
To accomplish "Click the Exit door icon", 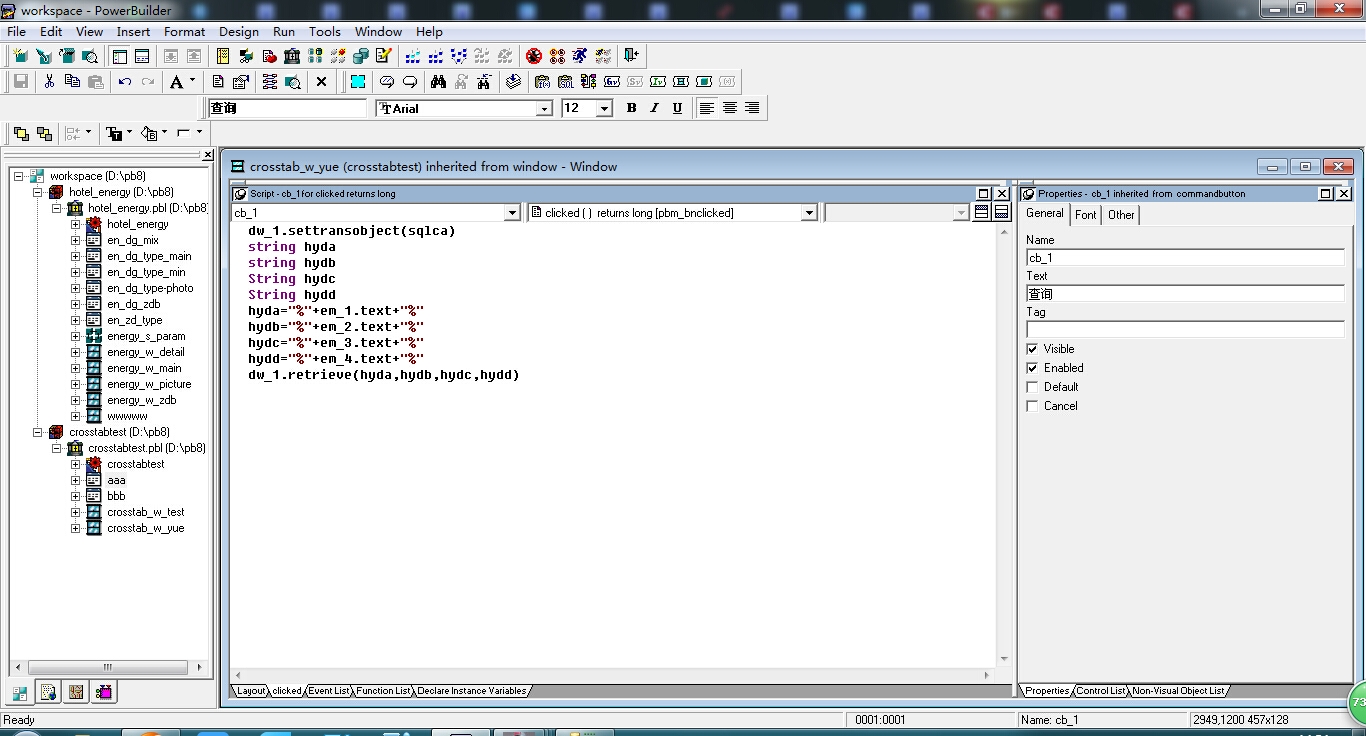I will pyautogui.click(x=631, y=56).
